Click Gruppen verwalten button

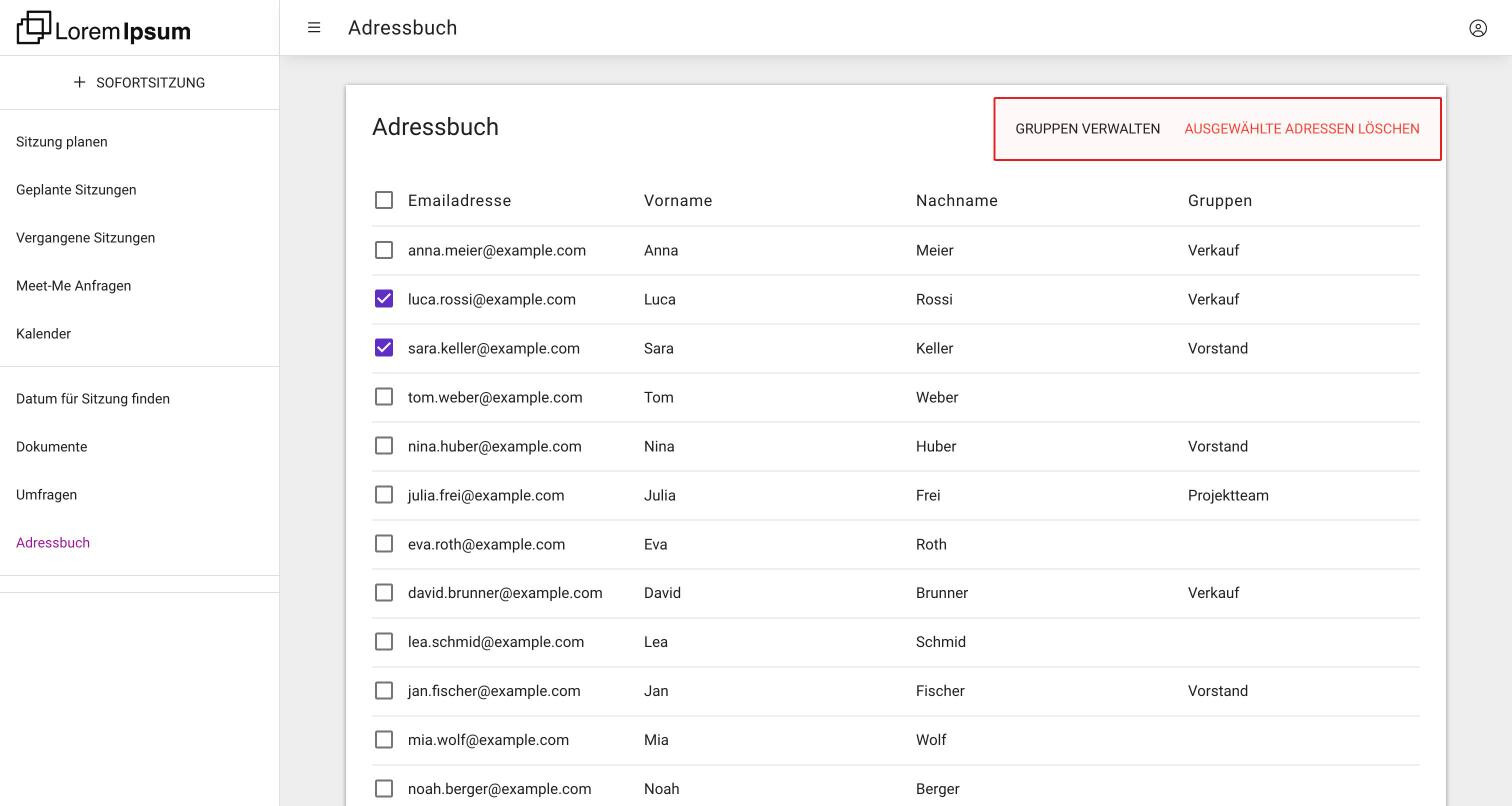point(1088,129)
